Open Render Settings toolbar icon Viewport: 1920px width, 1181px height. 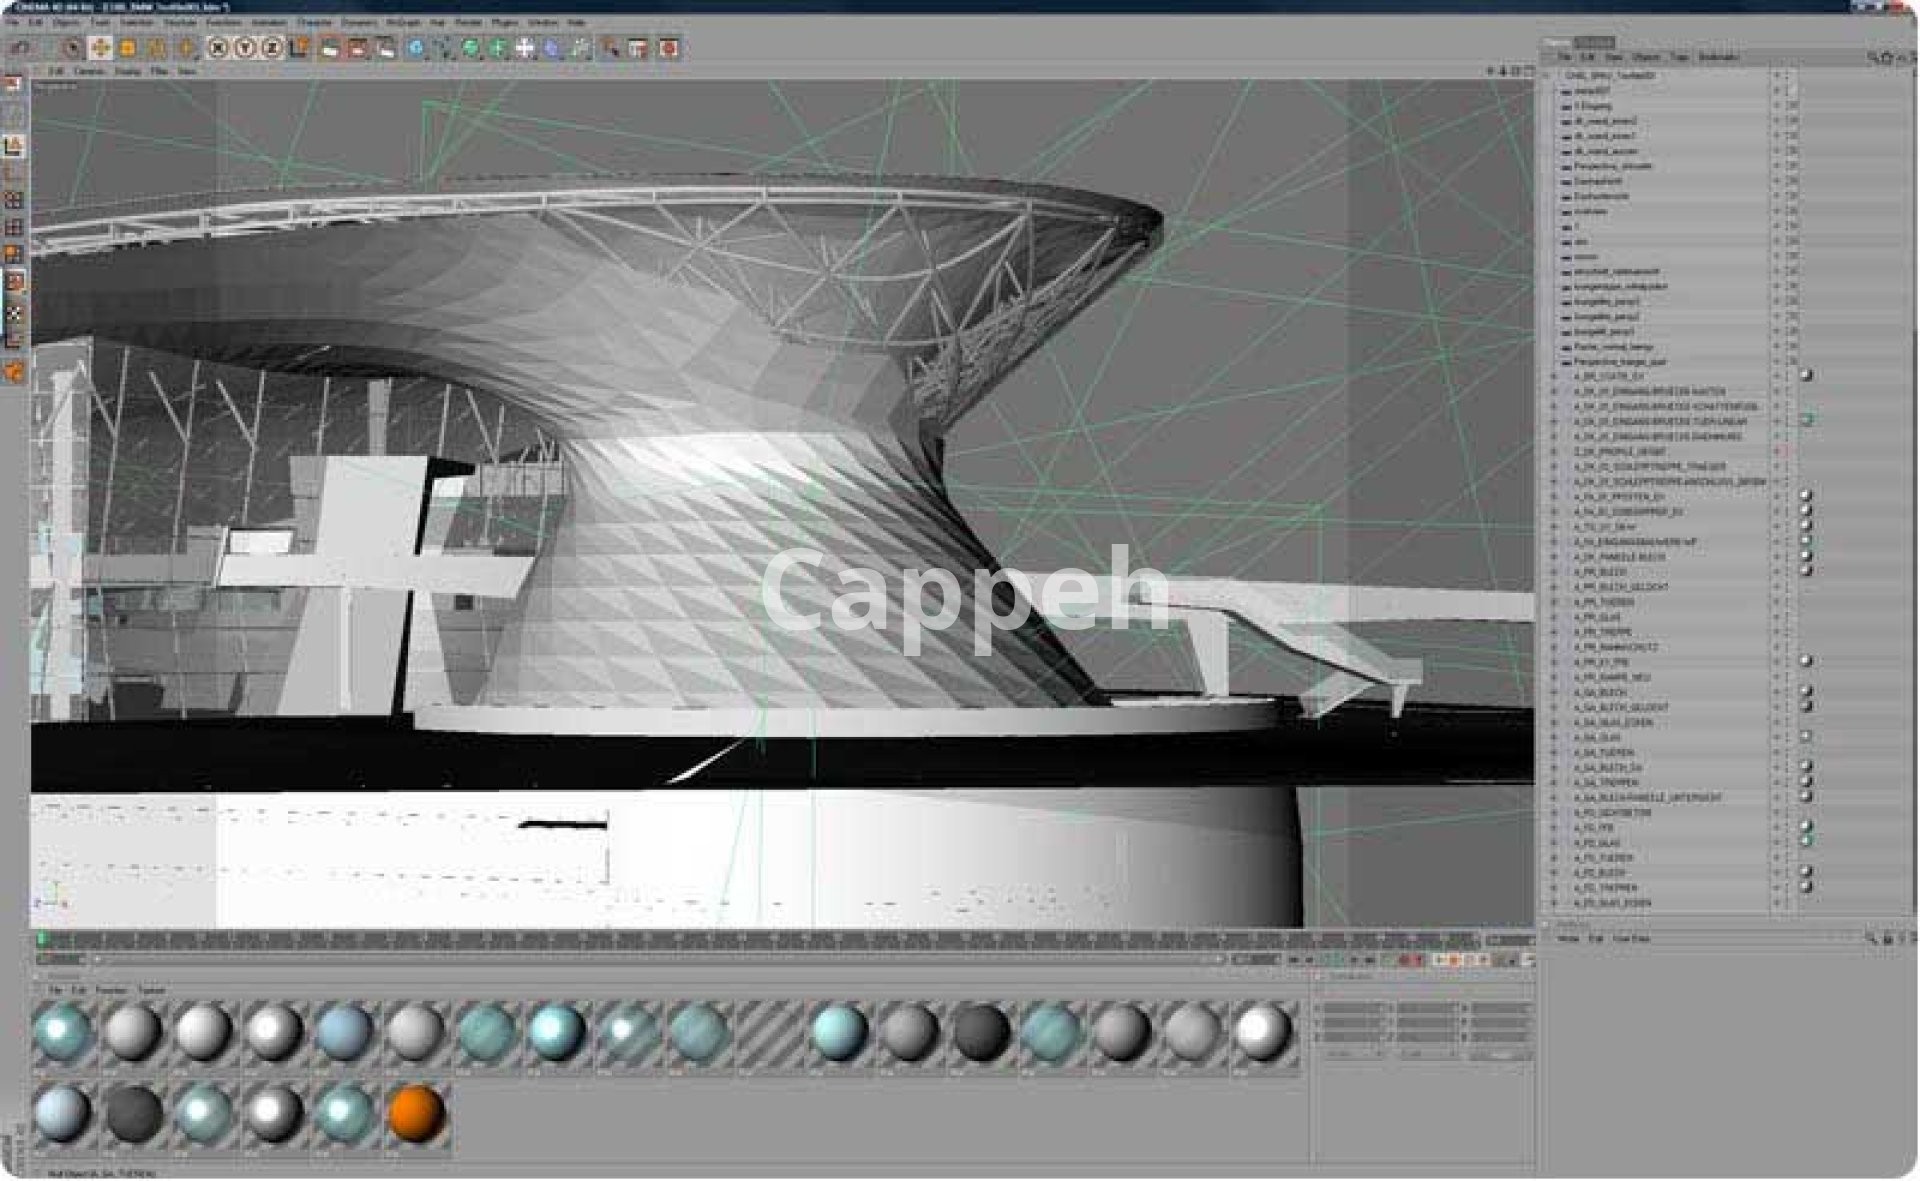(x=385, y=47)
